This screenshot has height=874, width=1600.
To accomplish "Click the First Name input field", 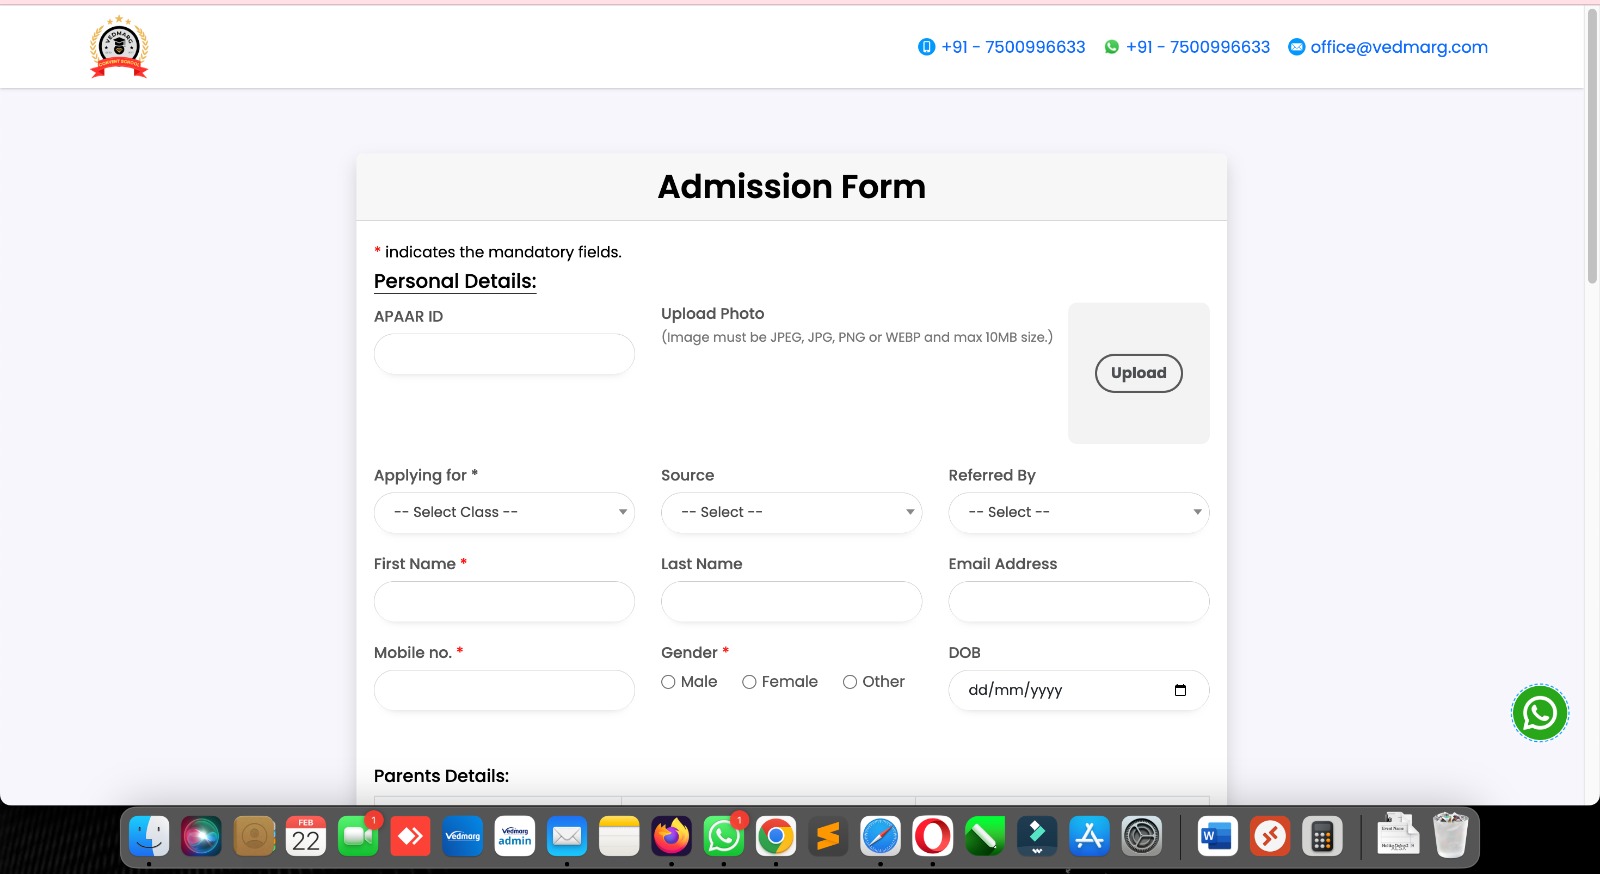I will pos(504,602).
